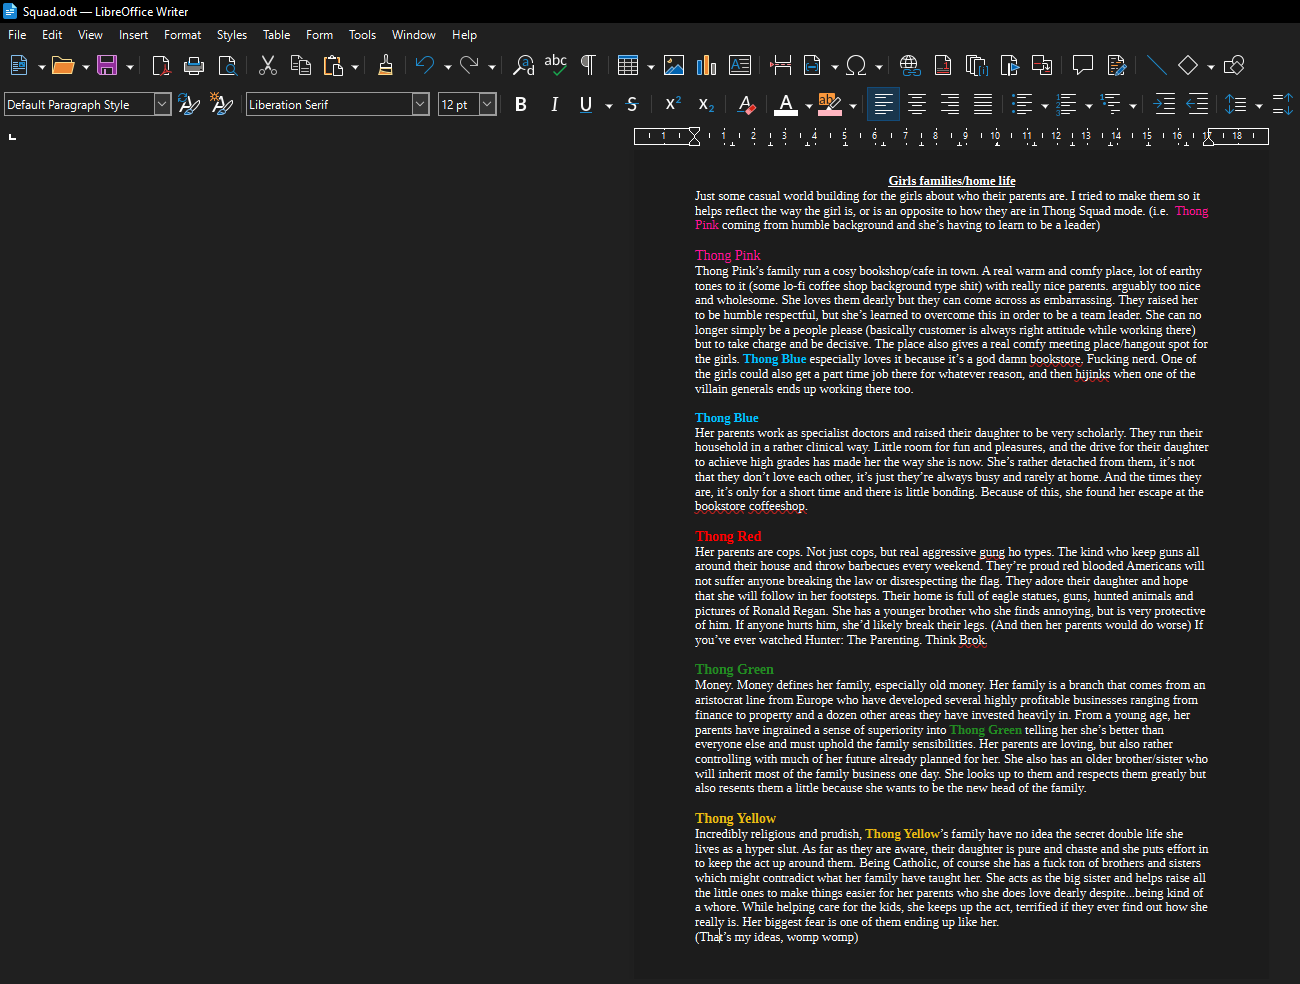Open the Undo history dropdown arrow

(447, 67)
